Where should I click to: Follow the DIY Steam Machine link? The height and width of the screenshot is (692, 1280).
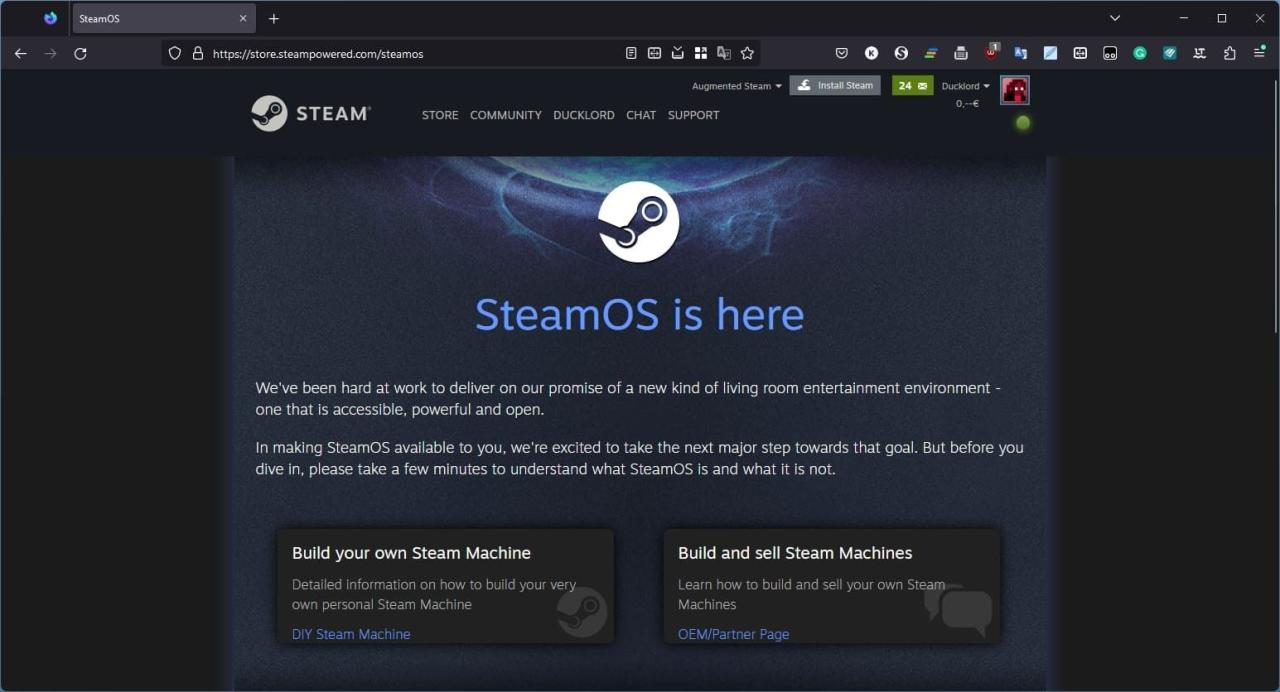coord(351,634)
